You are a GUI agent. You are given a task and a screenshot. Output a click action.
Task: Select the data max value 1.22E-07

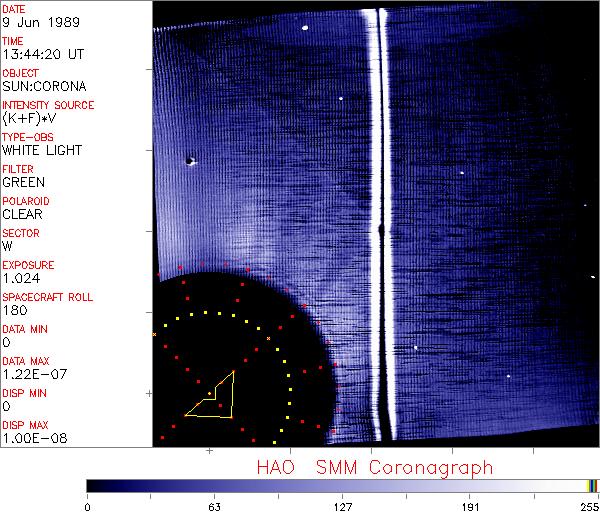(31, 374)
